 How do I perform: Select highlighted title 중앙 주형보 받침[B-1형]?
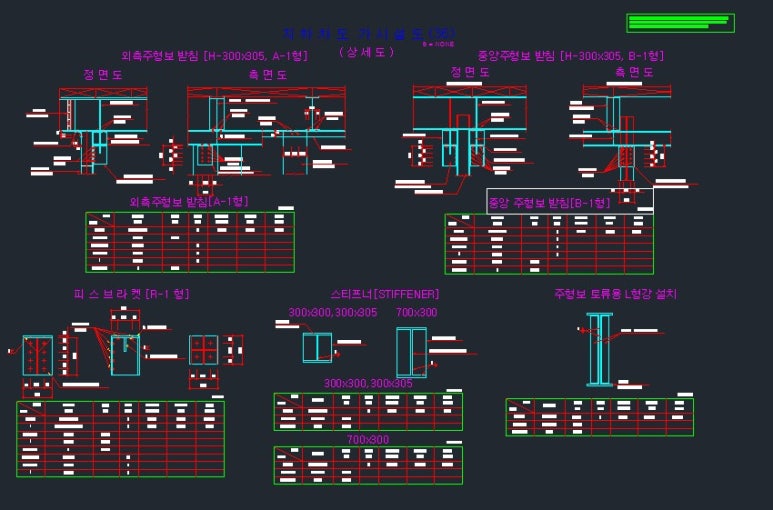point(549,203)
